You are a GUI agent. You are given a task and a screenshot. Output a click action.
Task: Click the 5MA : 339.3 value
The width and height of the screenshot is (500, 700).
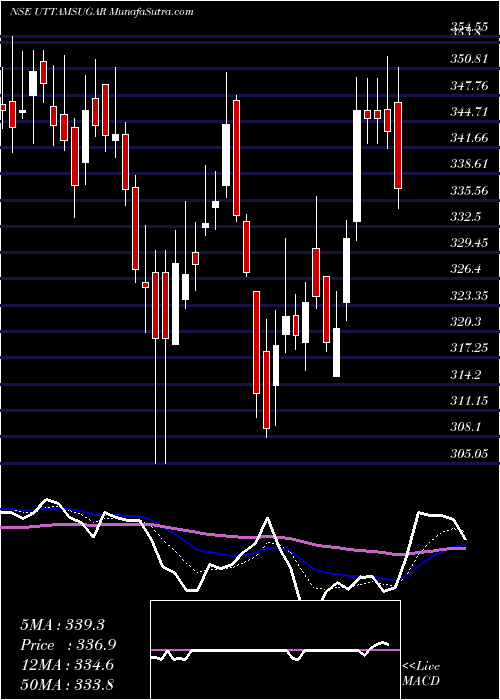point(62,625)
